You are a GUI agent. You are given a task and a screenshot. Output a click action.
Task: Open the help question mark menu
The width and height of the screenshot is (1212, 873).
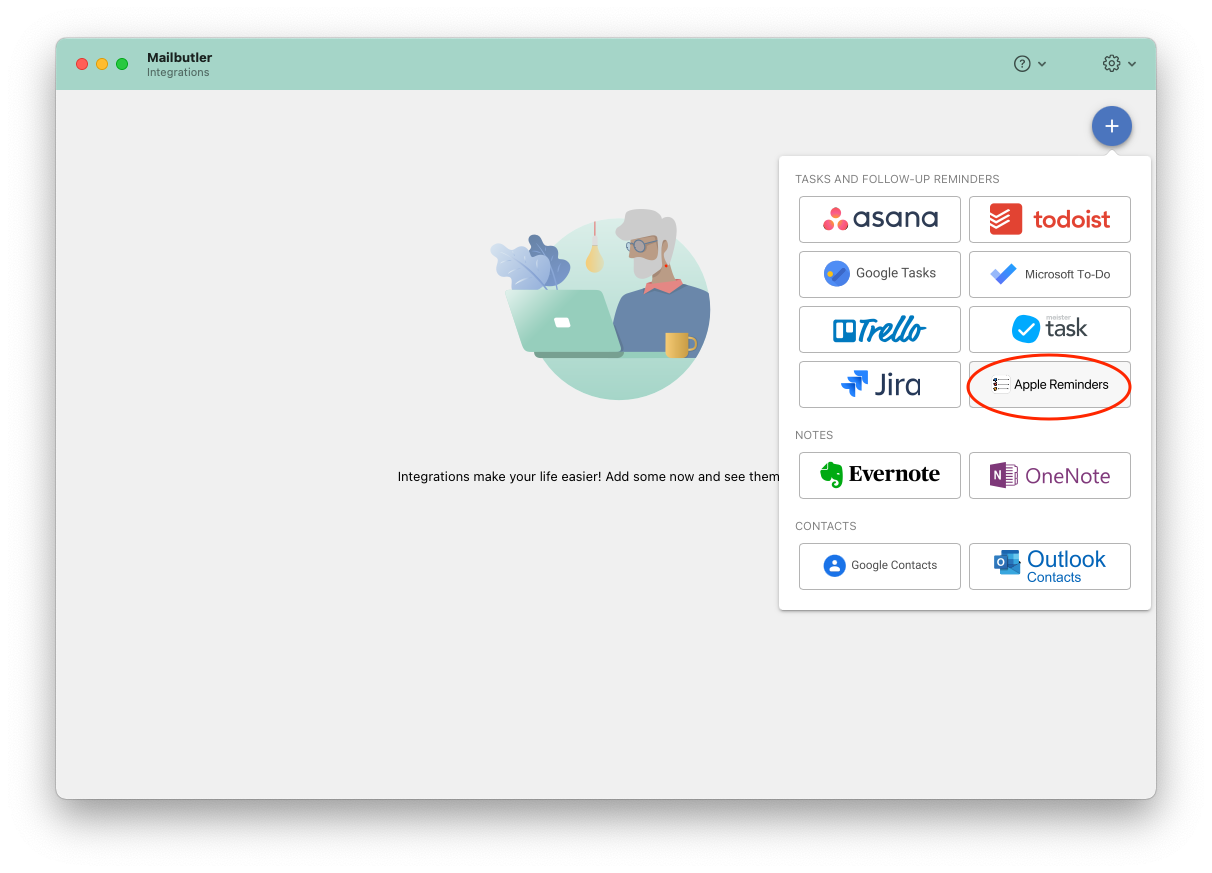[1030, 63]
